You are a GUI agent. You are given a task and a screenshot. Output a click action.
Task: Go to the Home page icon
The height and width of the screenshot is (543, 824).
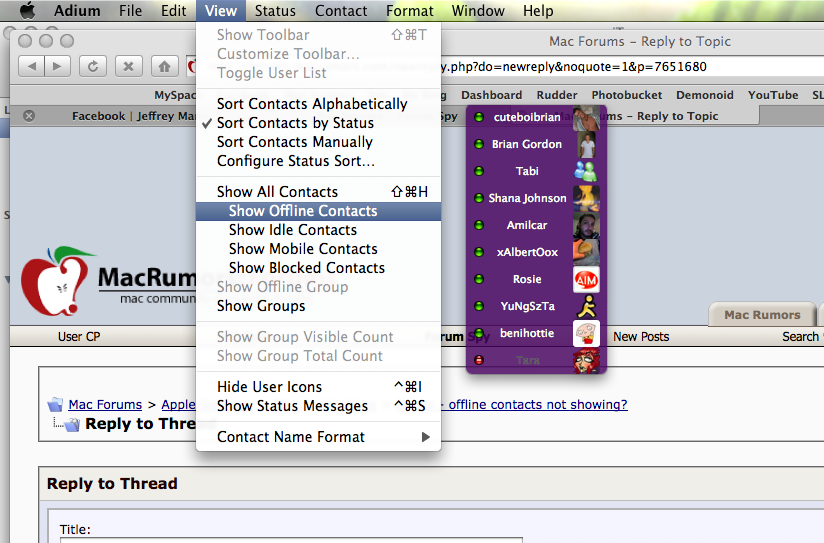pos(164,66)
